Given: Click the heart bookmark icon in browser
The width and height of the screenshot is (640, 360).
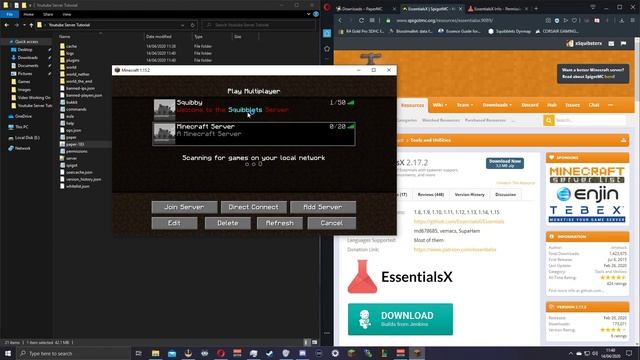Looking at the screenshot, I should point(574,20).
